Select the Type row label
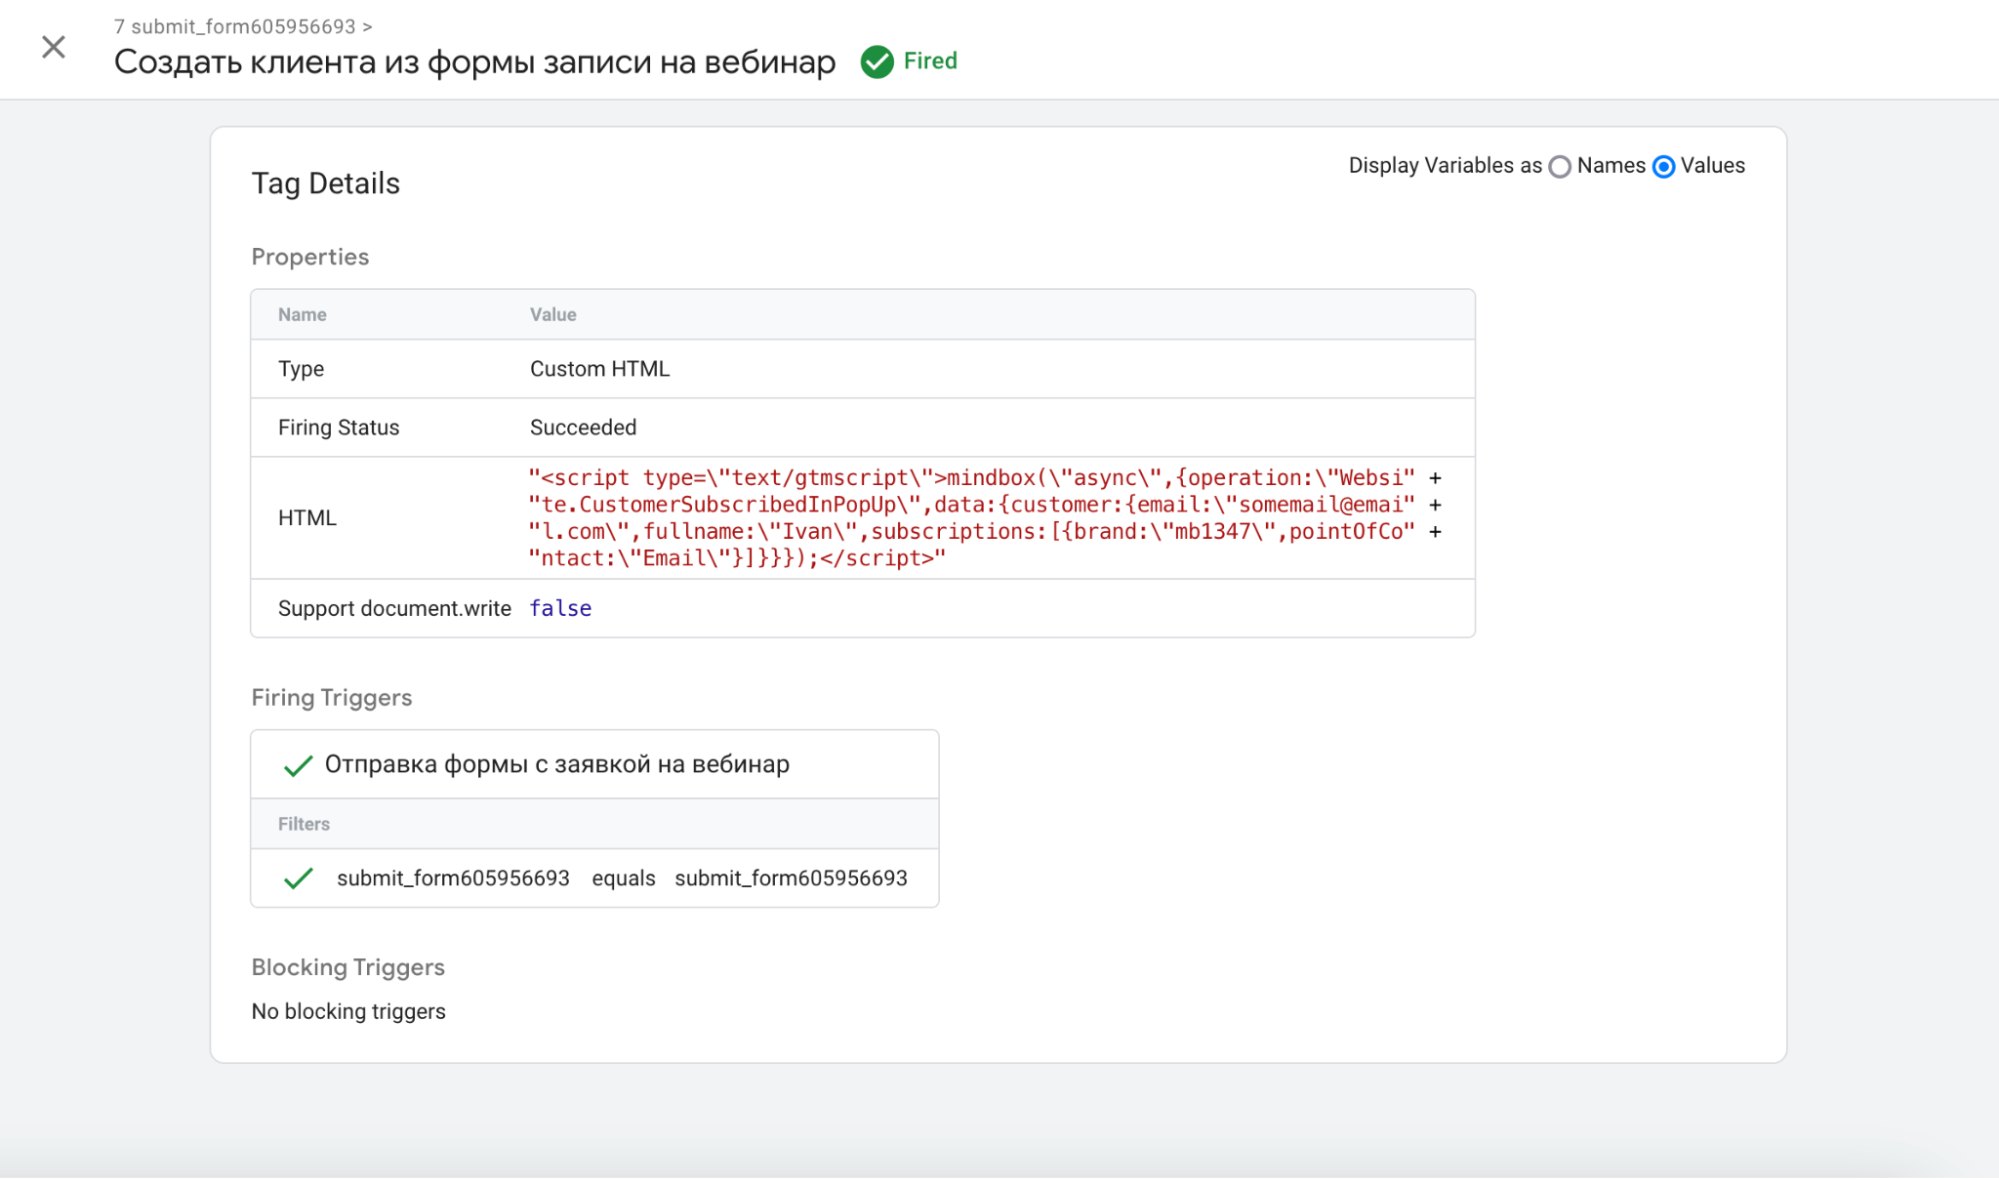The width and height of the screenshot is (1999, 1179). (x=301, y=369)
